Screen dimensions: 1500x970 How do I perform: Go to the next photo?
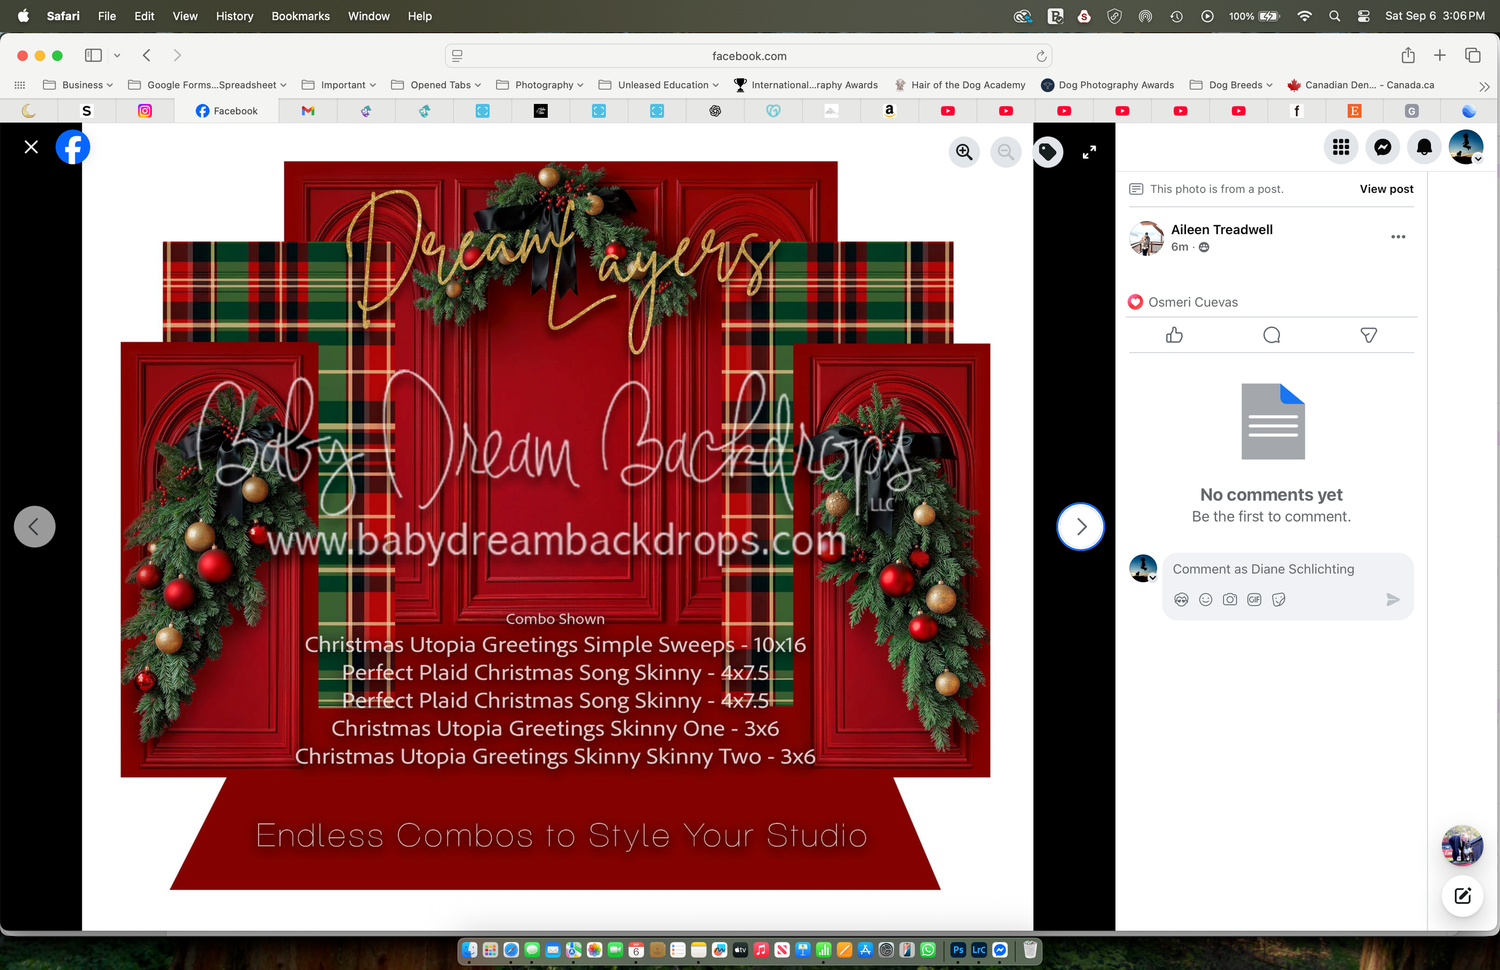point(1081,526)
